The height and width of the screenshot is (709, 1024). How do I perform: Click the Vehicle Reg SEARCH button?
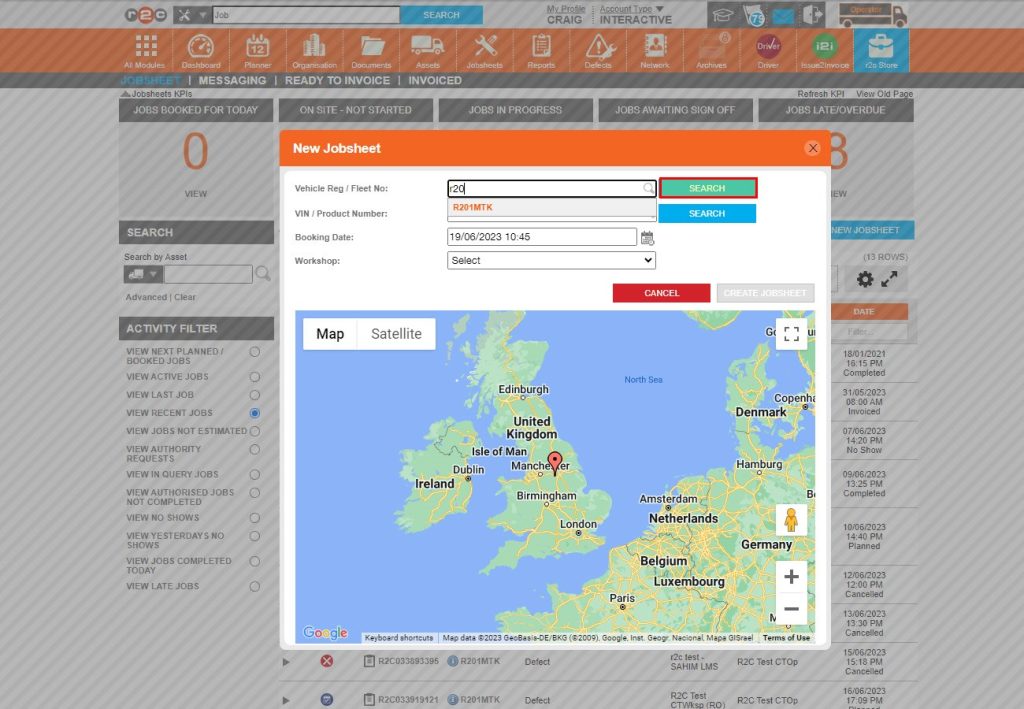(707, 187)
